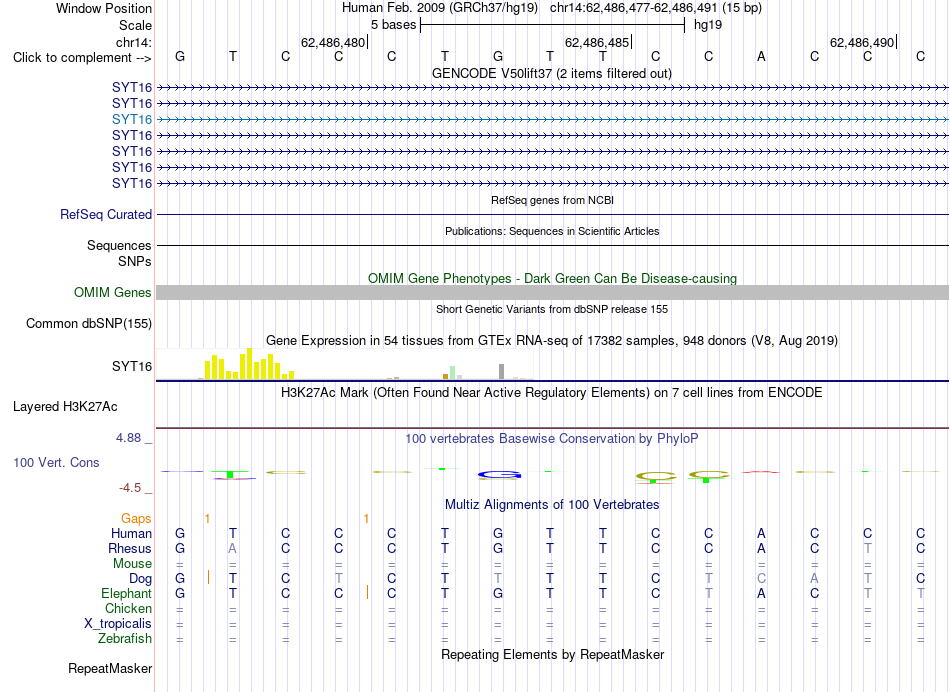
Task: Click SYT16 label beside GTEx bar chart
Action: [131, 367]
